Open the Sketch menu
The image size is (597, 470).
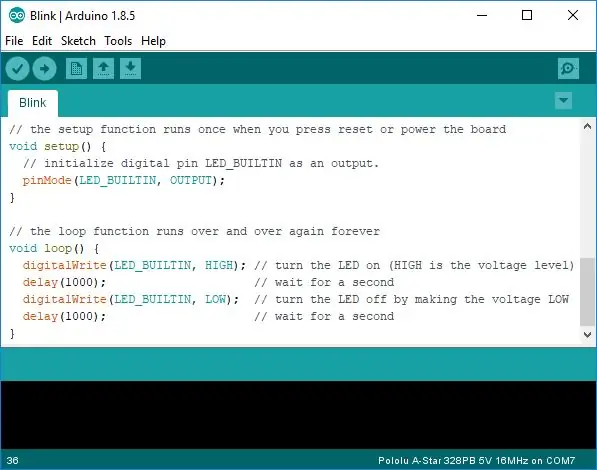tap(78, 41)
